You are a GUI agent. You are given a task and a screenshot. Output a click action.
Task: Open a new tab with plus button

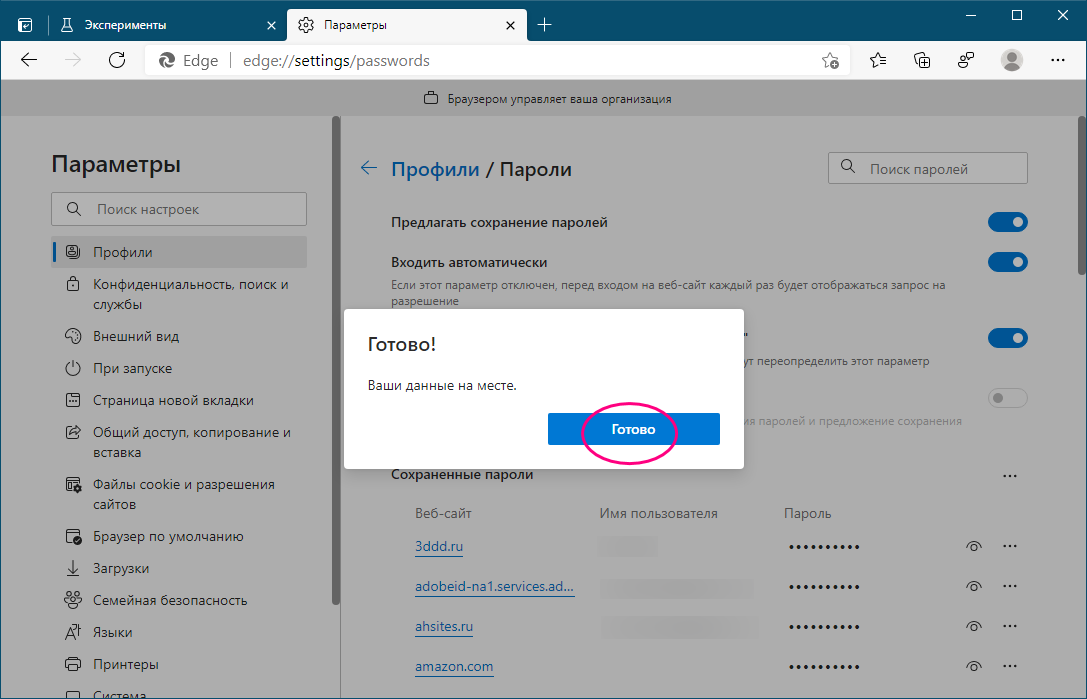[x=545, y=25]
